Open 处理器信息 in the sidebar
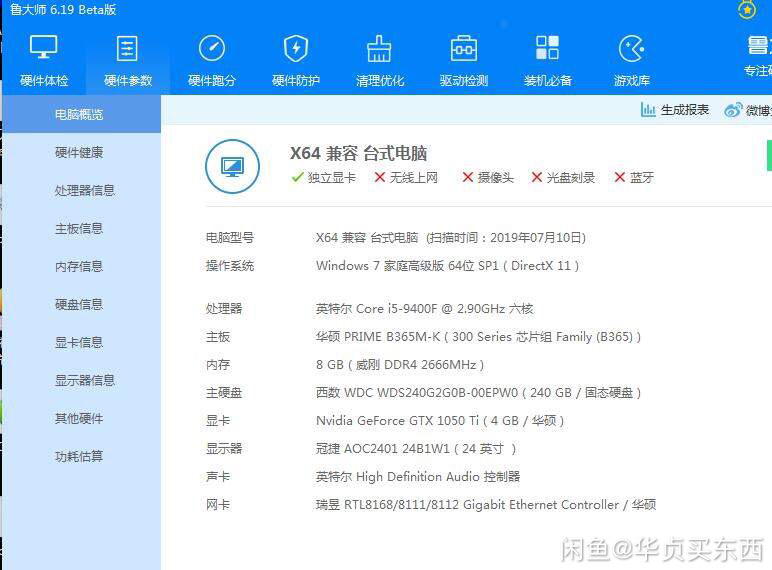This screenshot has height=570, width=772. point(85,190)
